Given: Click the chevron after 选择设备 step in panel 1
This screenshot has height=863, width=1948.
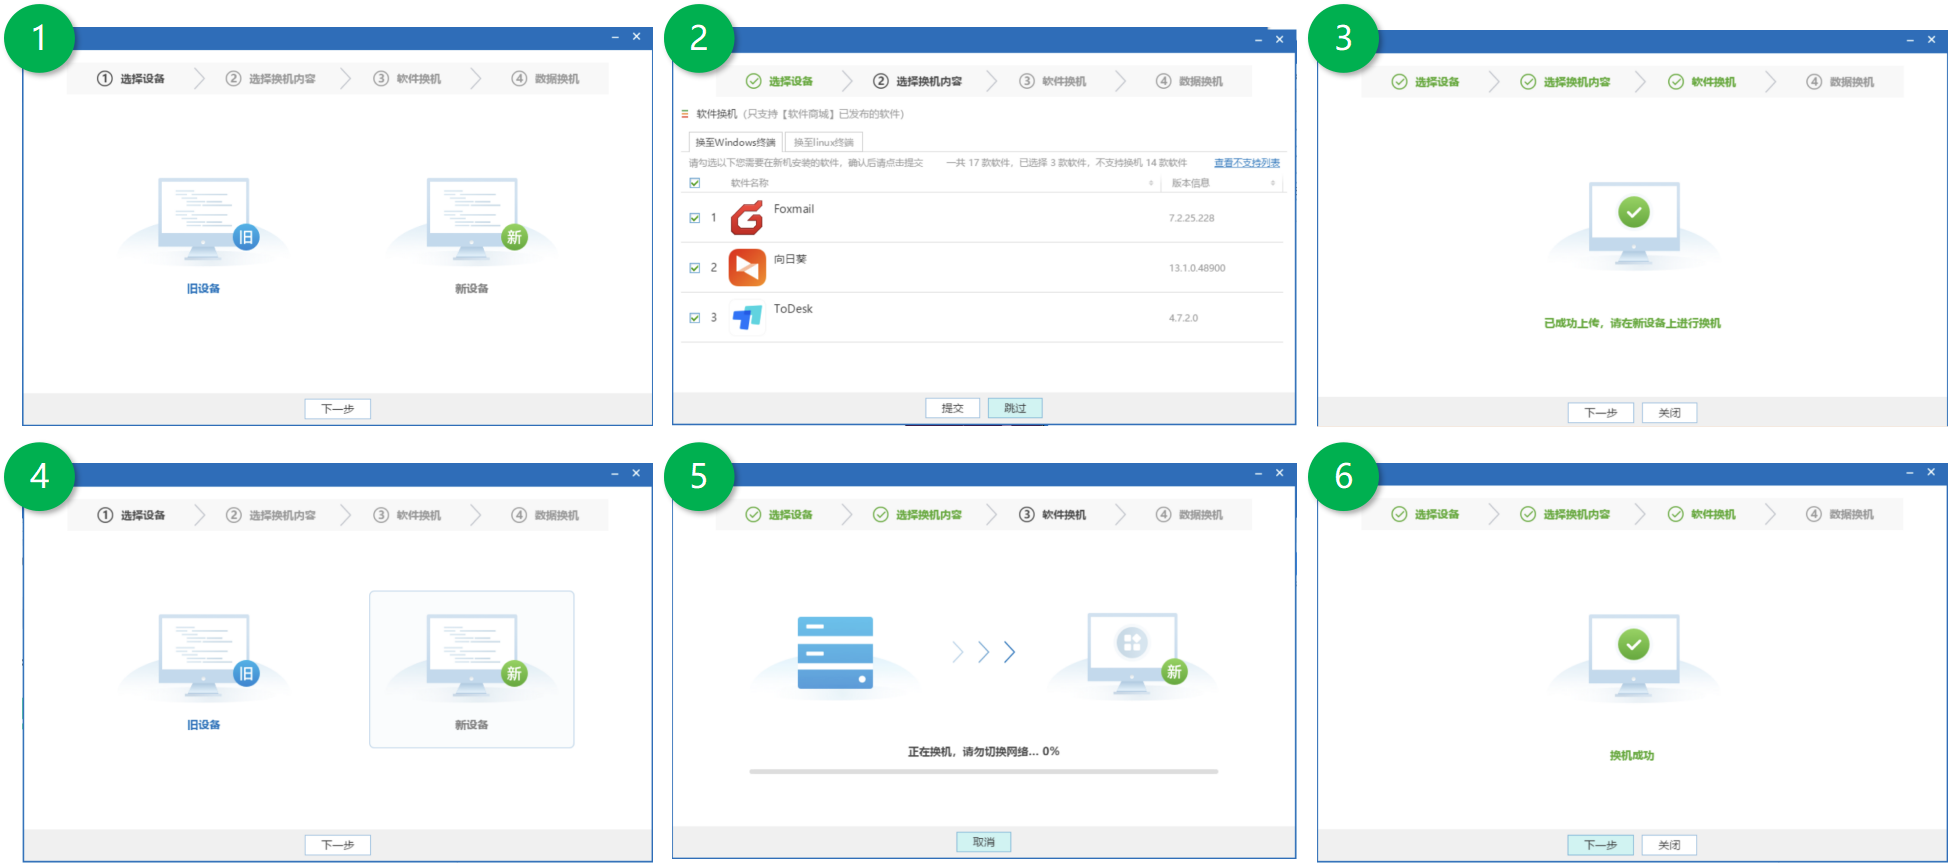Looking at the screenshot, I should 199,79.
